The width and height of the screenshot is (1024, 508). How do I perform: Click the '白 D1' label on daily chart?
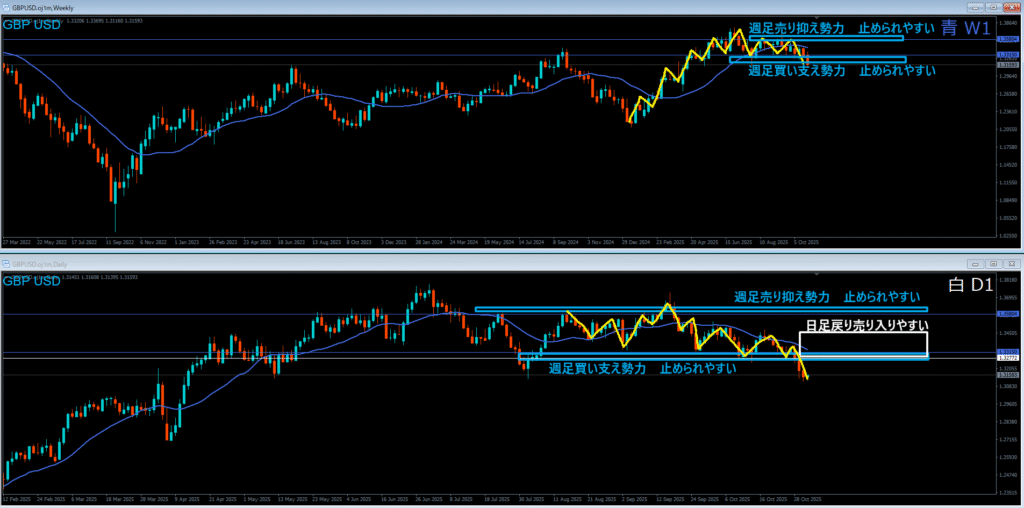[968, 284]
